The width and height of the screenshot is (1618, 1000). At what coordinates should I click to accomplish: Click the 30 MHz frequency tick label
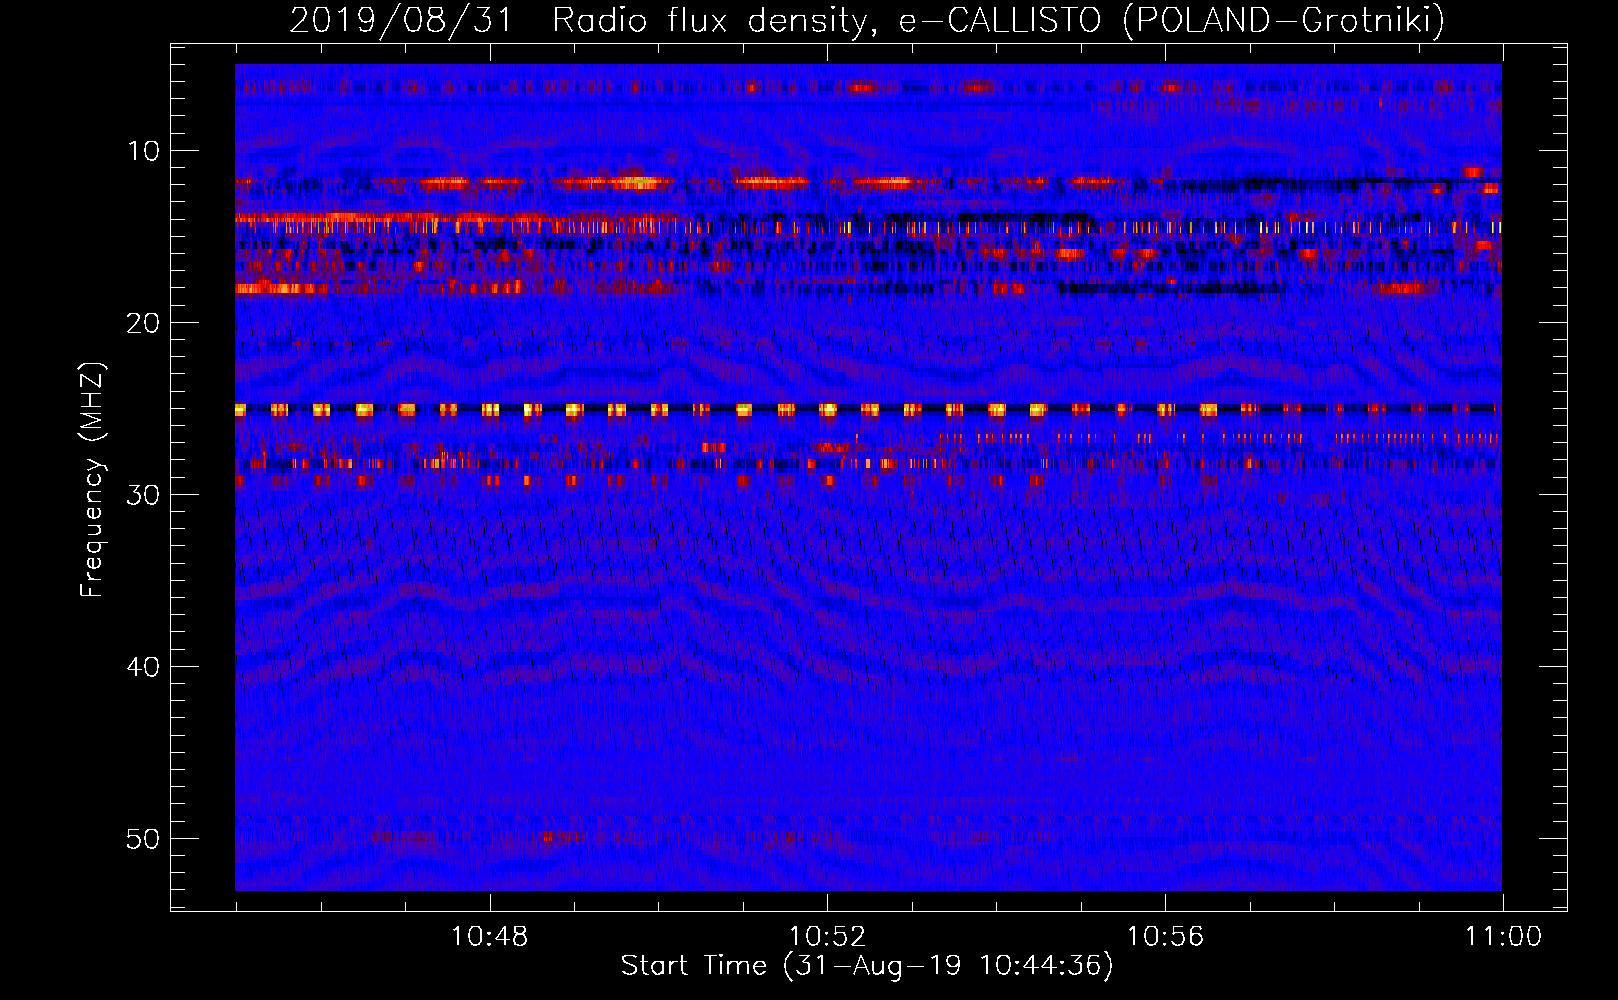[x=143, y=495]
